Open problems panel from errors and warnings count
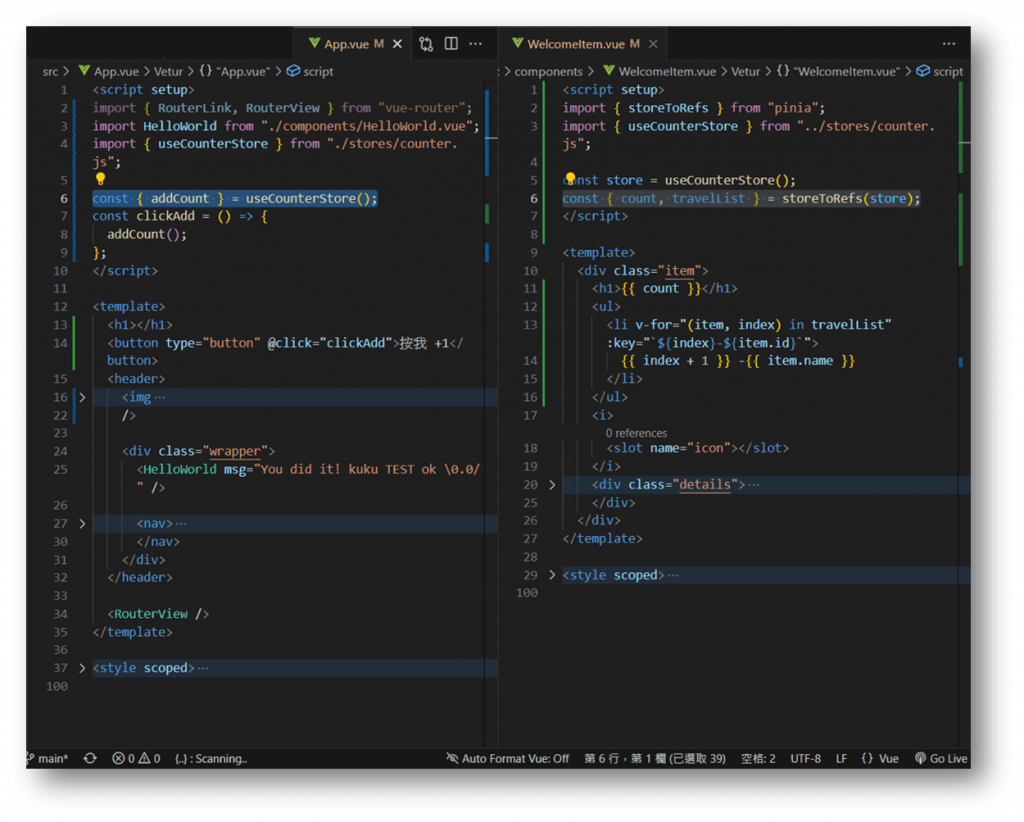Viewport: 1024px width, 822px height. (136, 759)
